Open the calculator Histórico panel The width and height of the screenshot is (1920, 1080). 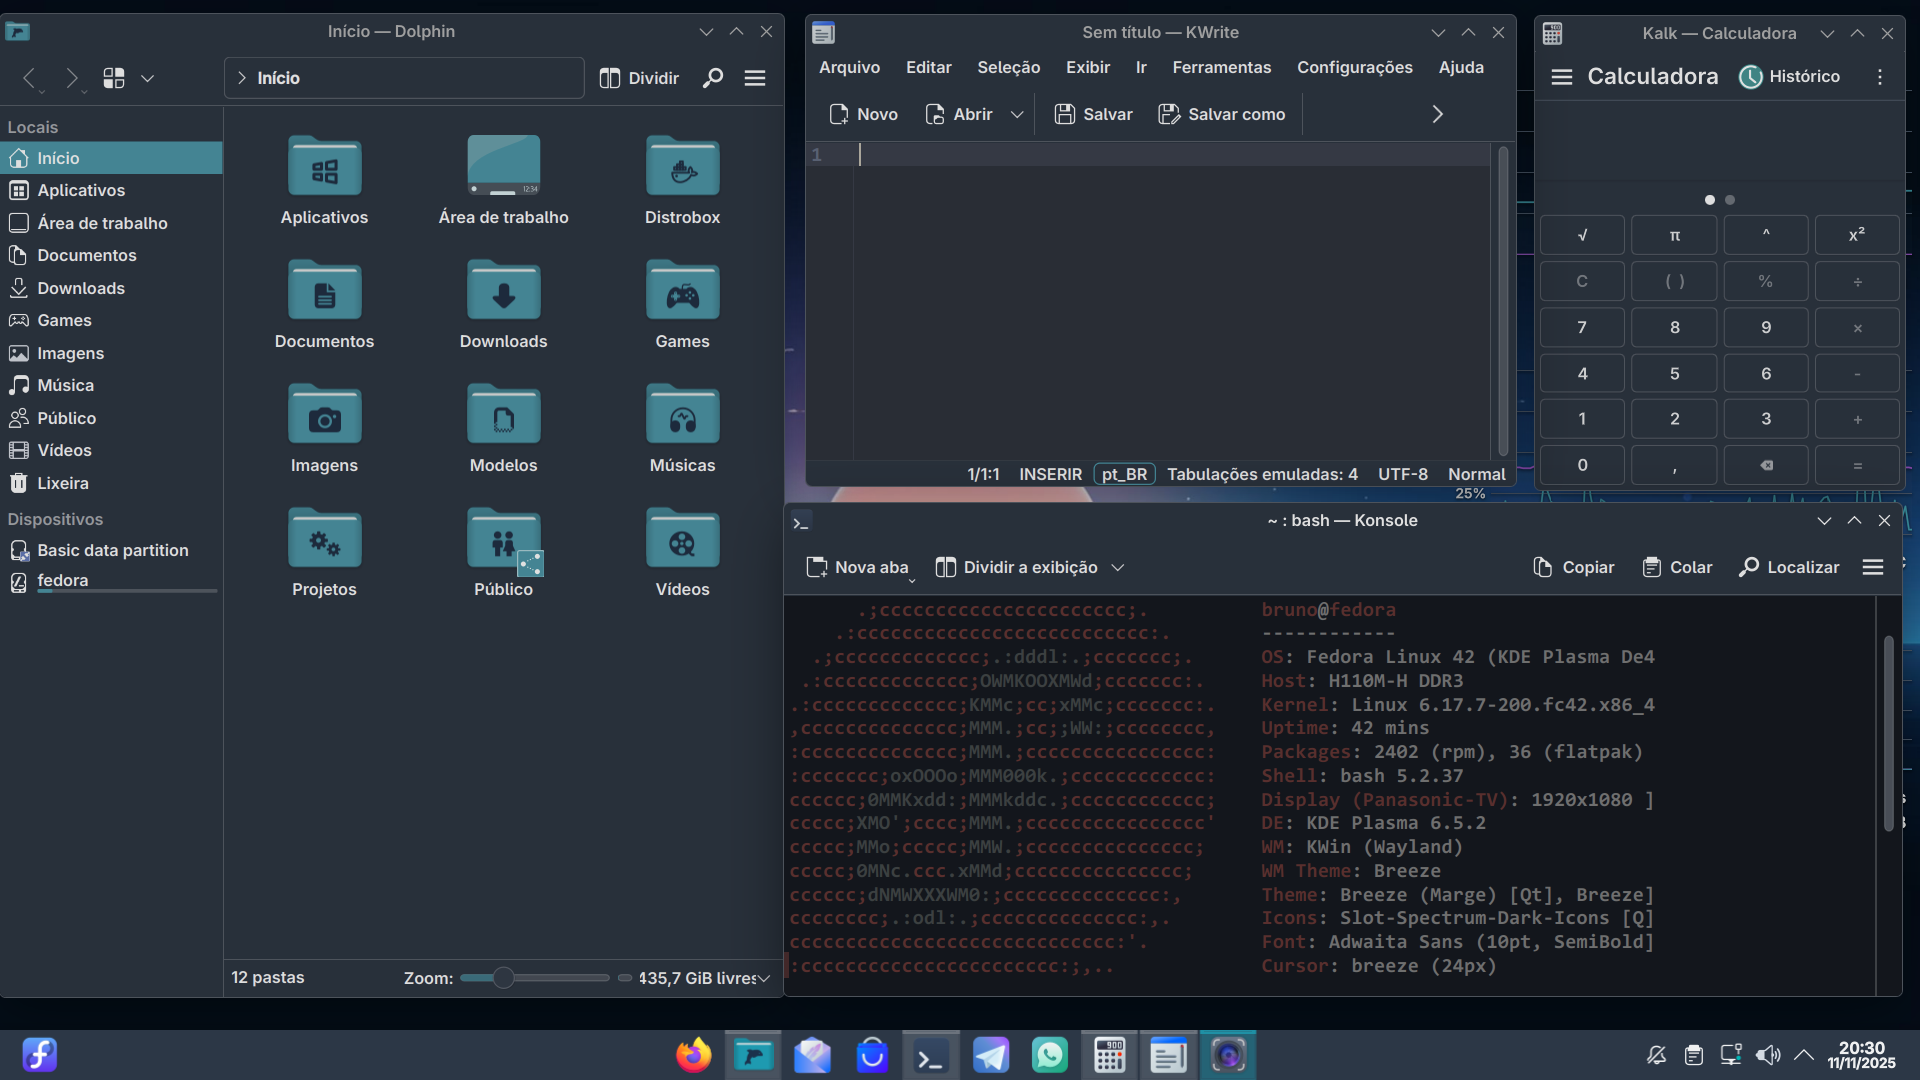pyautogui.click(x=1789, y=77)
